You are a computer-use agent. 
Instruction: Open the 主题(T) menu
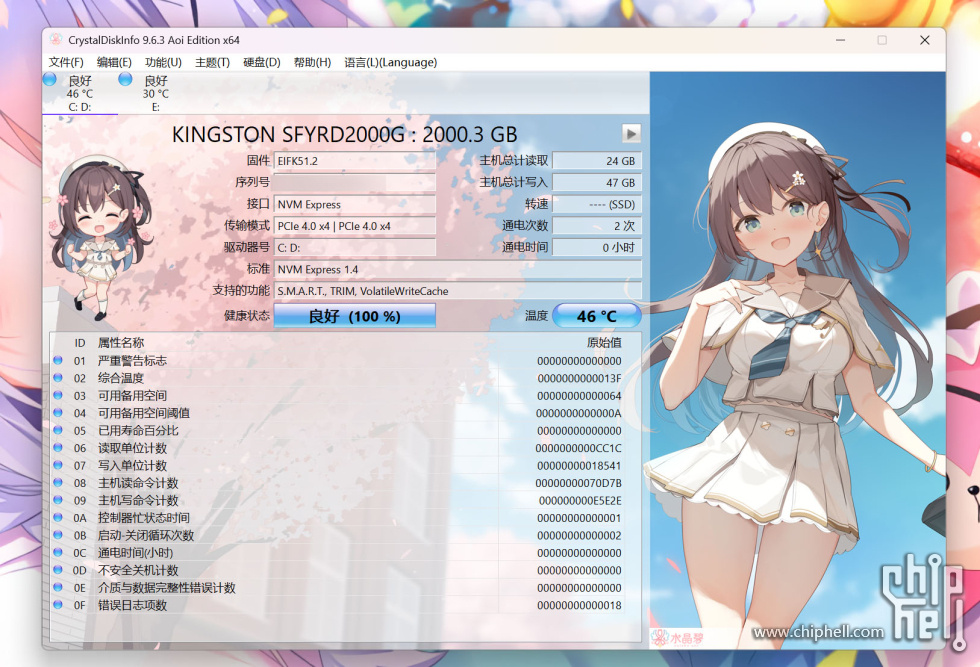click(x=212, y=63)
